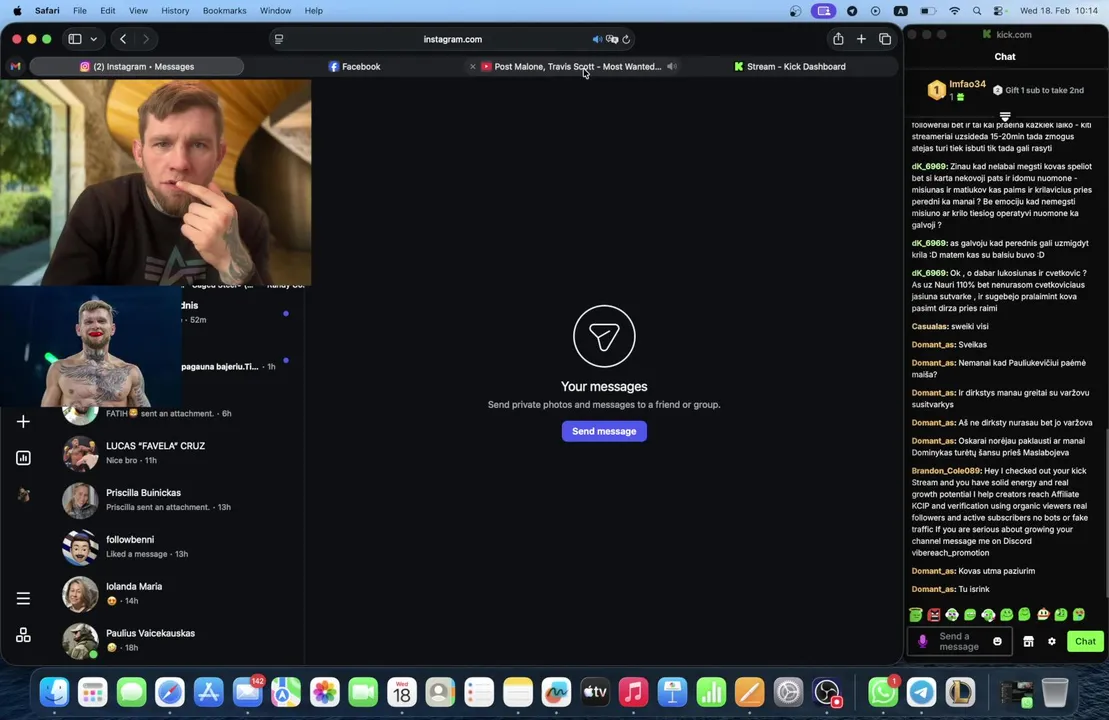Mute audio using the address bar speaker icon
Viewport: 1109px width, 720px height.
(x=597, y=39)
